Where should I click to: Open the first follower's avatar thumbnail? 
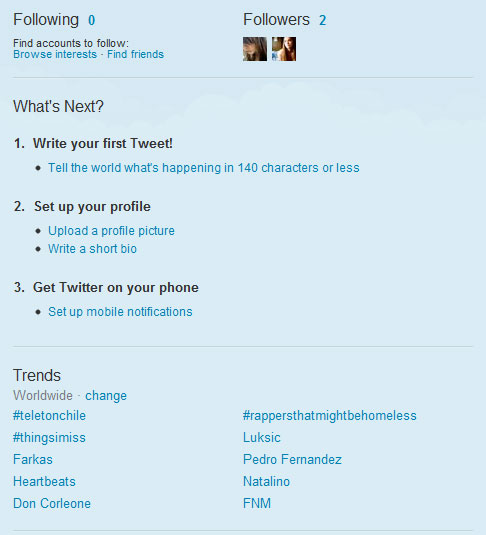(x=255, y=49)
